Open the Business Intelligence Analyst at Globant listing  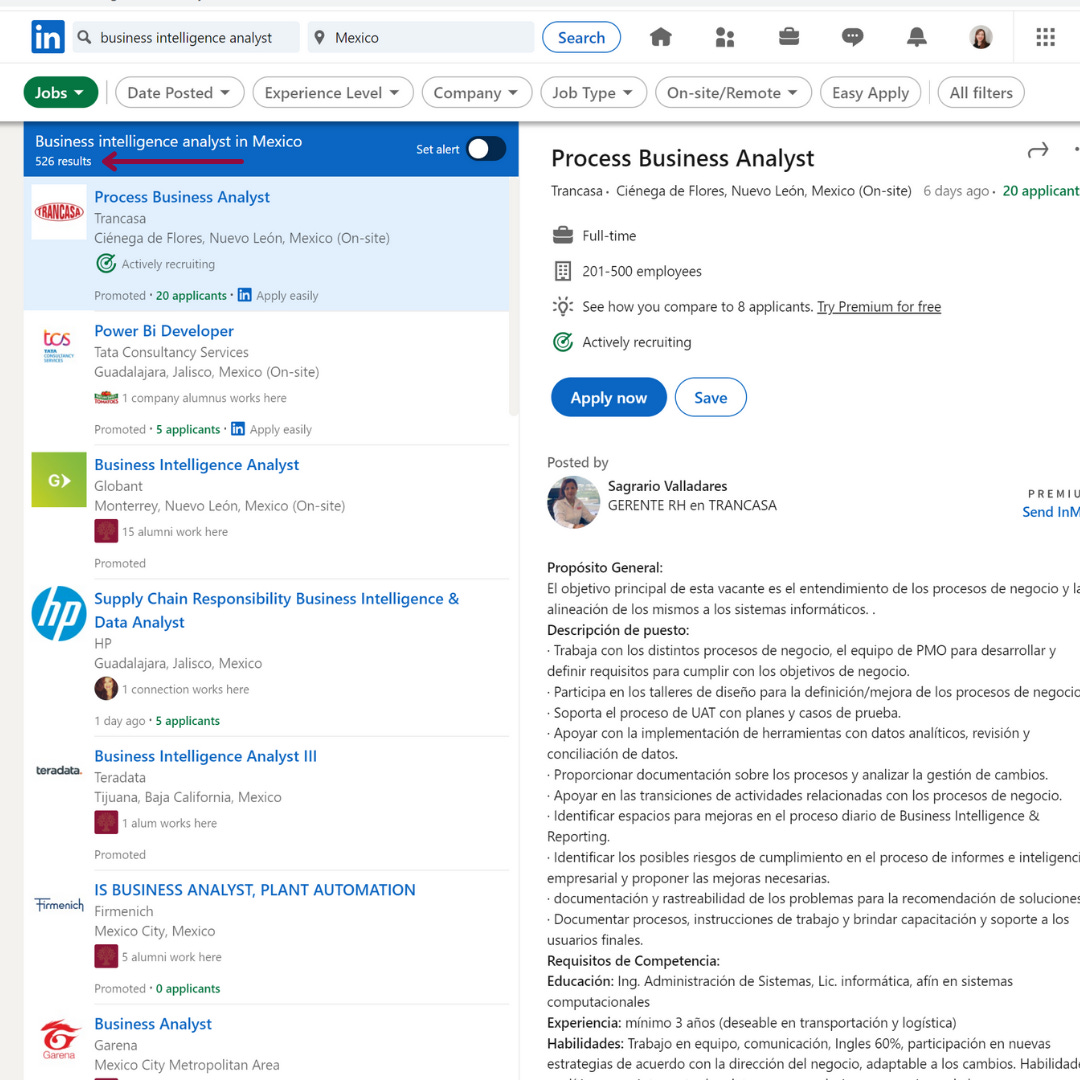pos(196,464)
